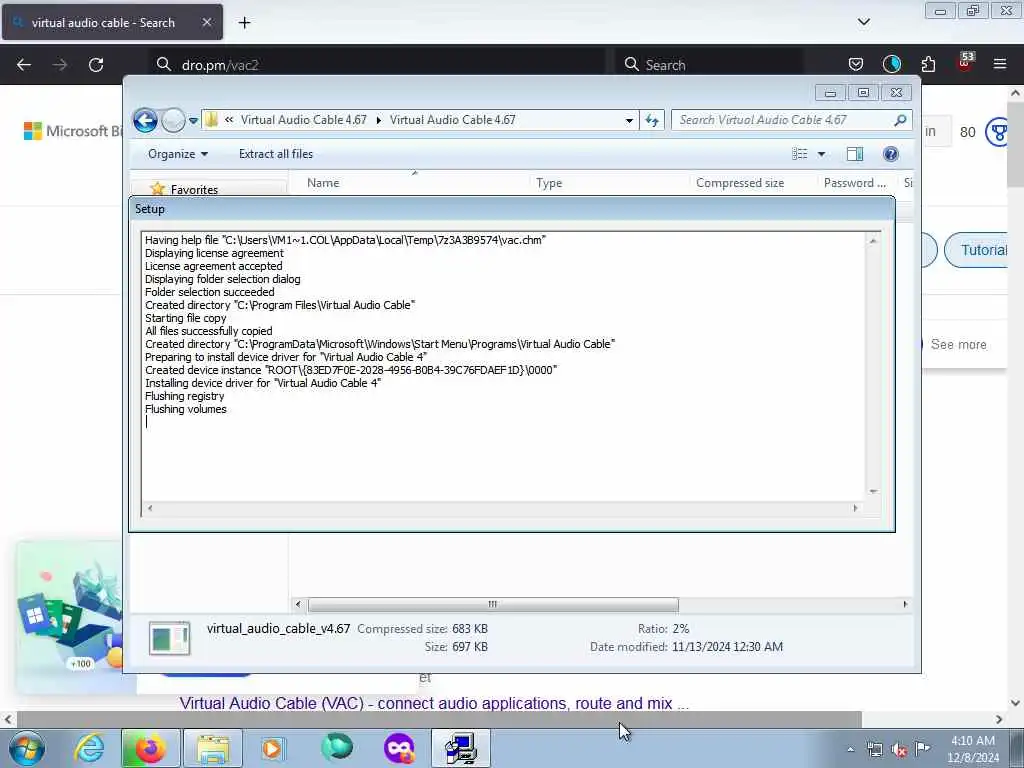Open the Explorer recent locations dropdown arrow
Screen dimensions: 1024x768
tap(193, 121)
